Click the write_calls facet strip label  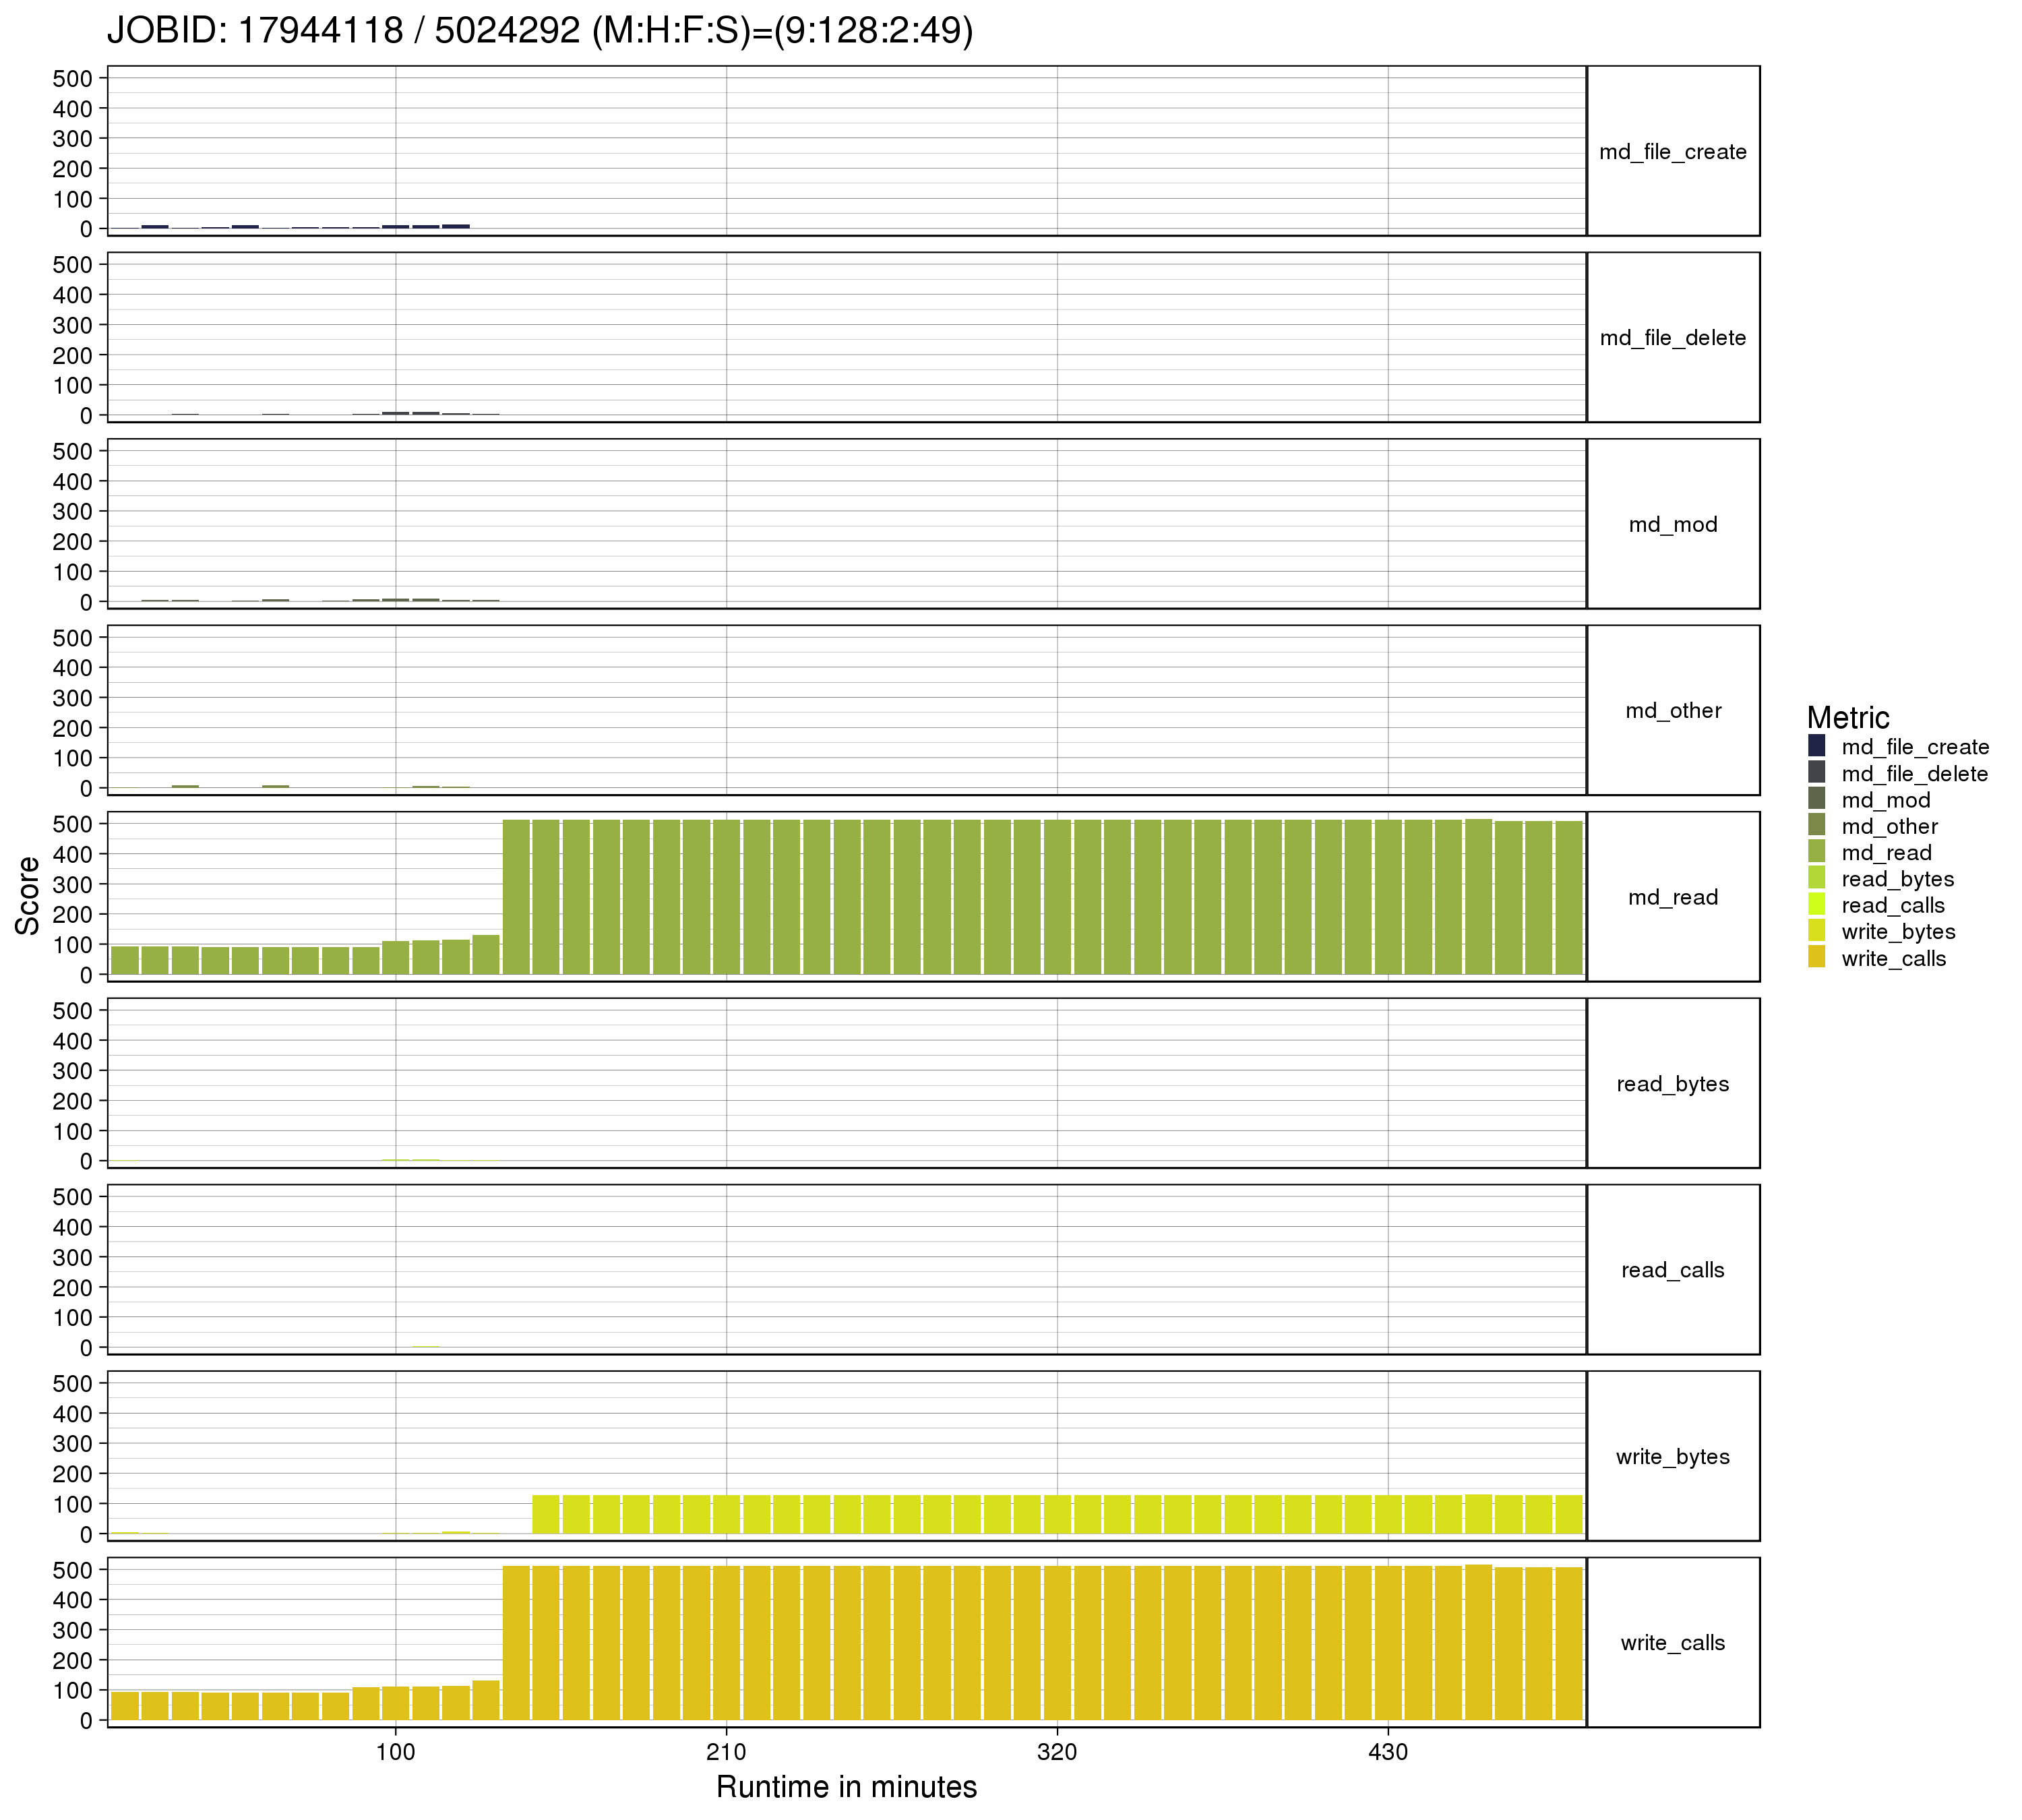pos(1673,1643)
